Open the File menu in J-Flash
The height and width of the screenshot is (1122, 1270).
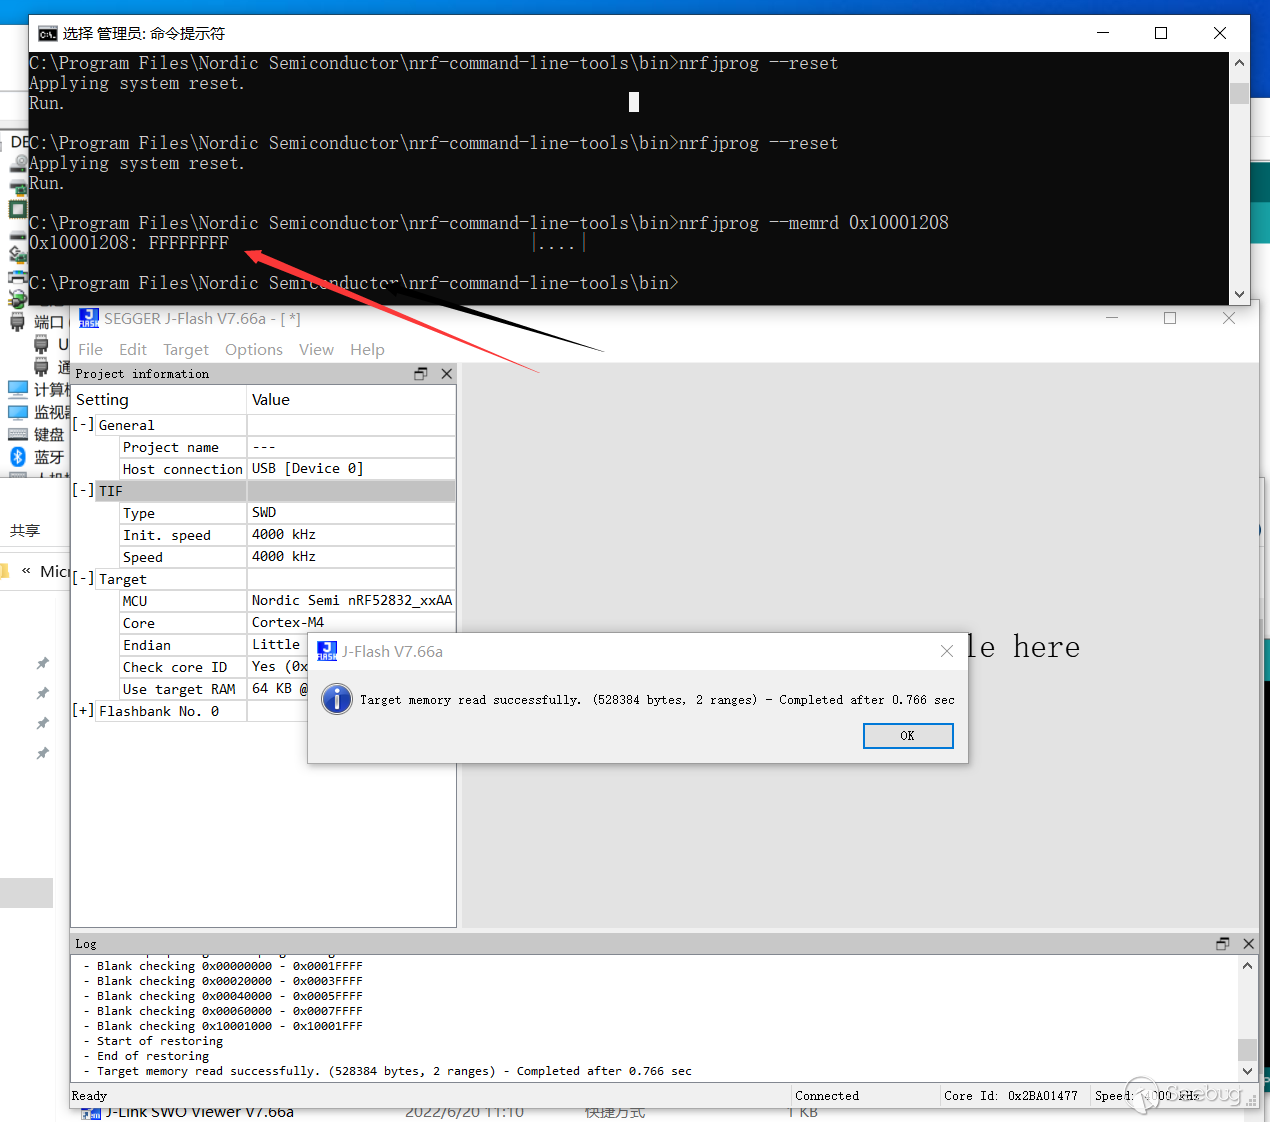90,349
